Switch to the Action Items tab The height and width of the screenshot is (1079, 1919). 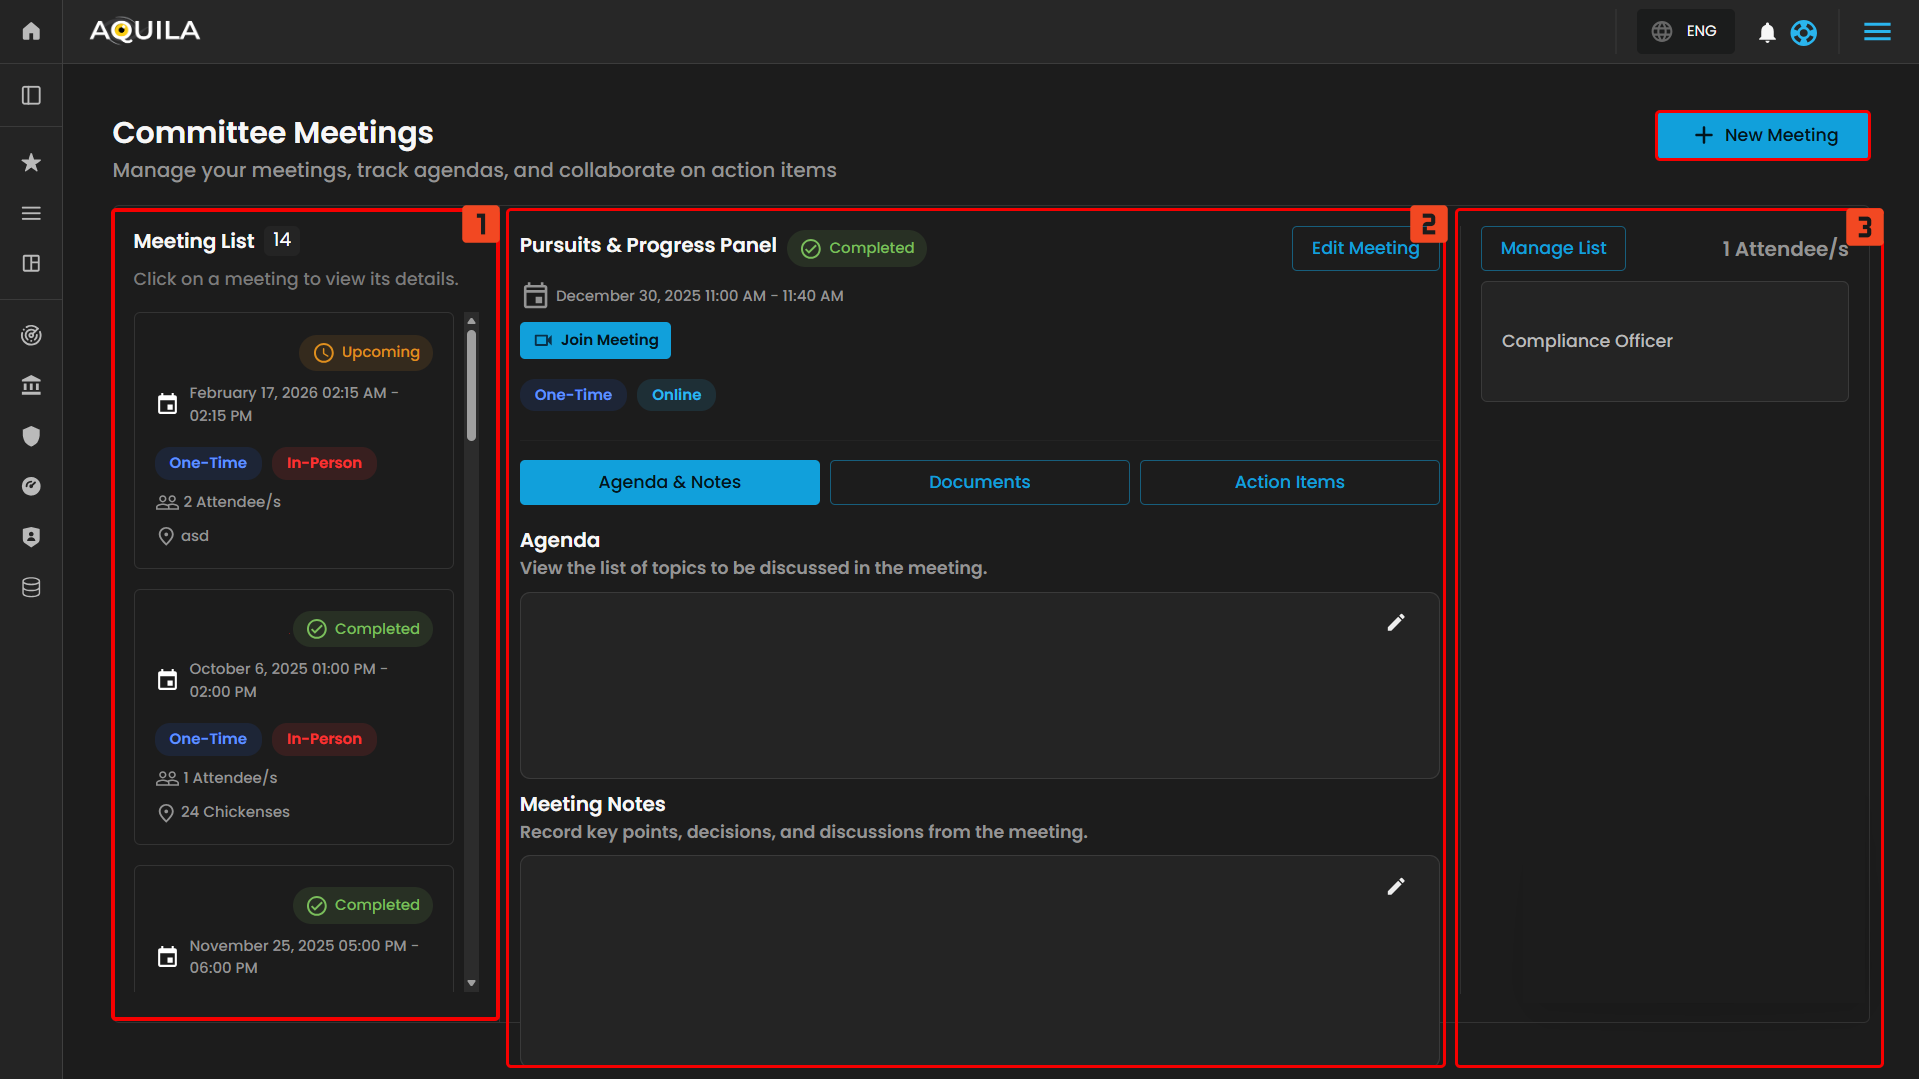pyautogui.click(x=1288, y=482)
